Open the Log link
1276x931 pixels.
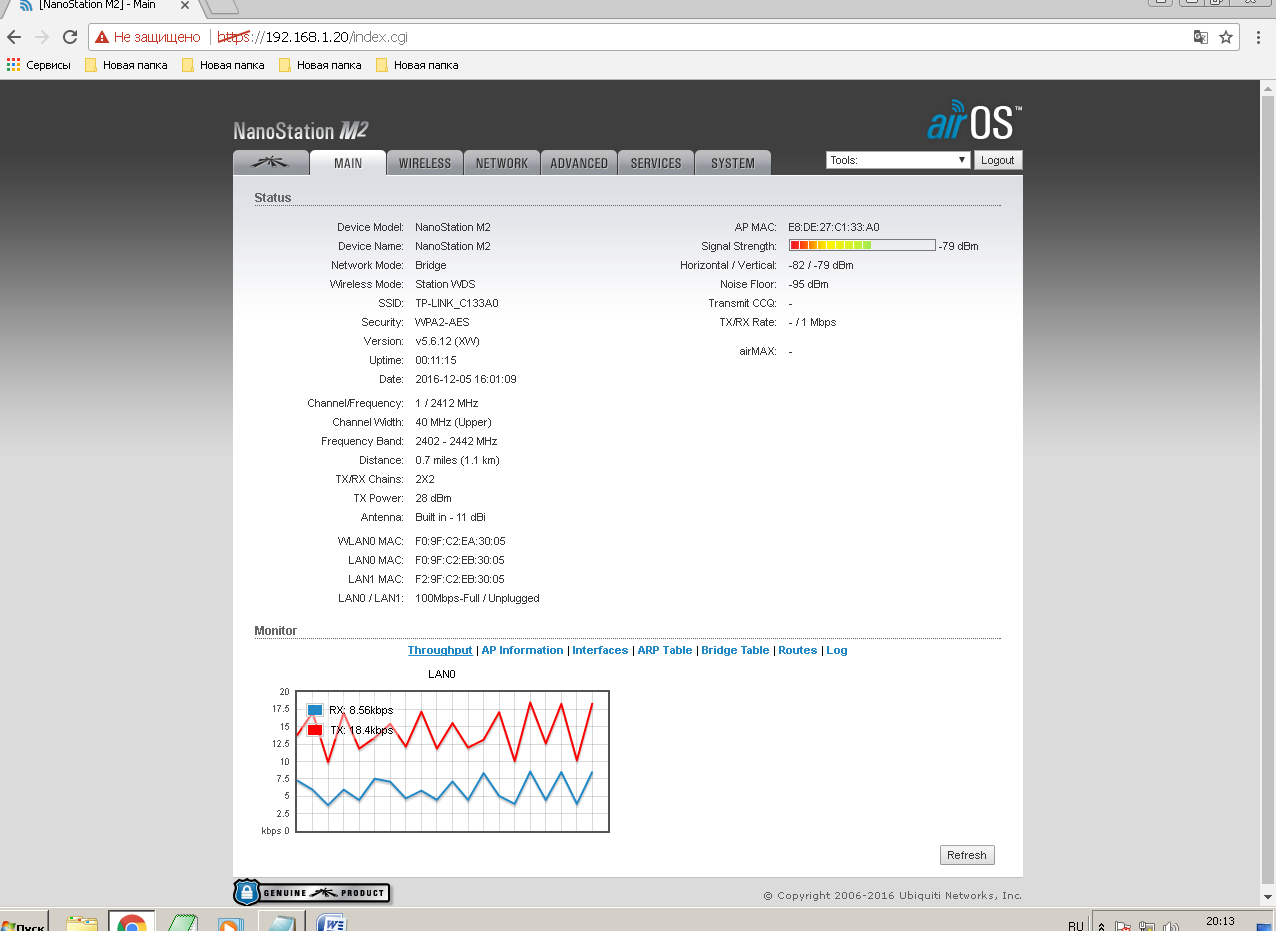tap(837, 650)
